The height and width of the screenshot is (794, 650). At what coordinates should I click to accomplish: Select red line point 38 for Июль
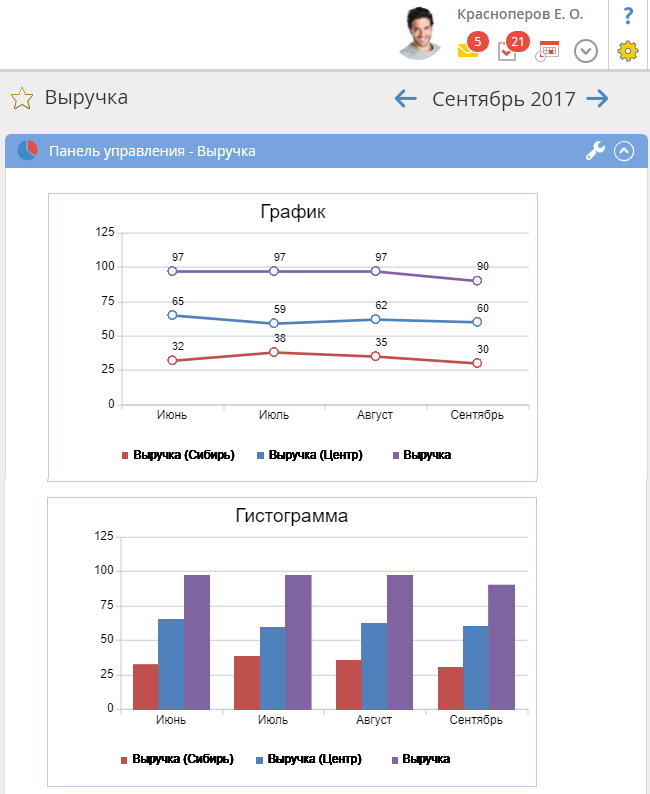tap(274, 352)
